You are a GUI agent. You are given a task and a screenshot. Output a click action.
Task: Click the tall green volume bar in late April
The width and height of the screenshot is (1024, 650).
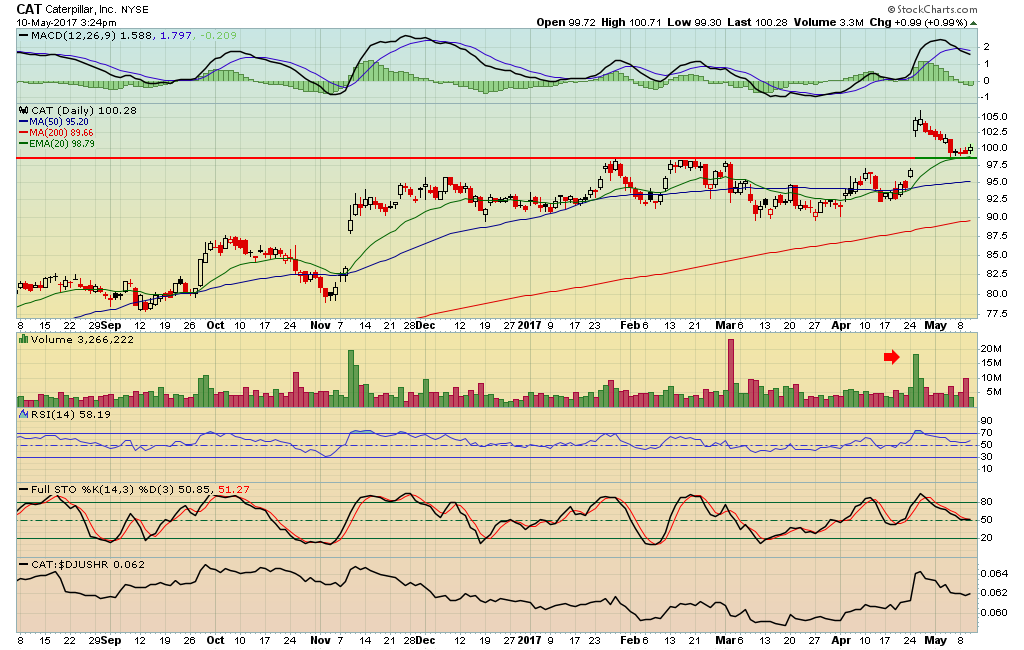pos(916,381)
